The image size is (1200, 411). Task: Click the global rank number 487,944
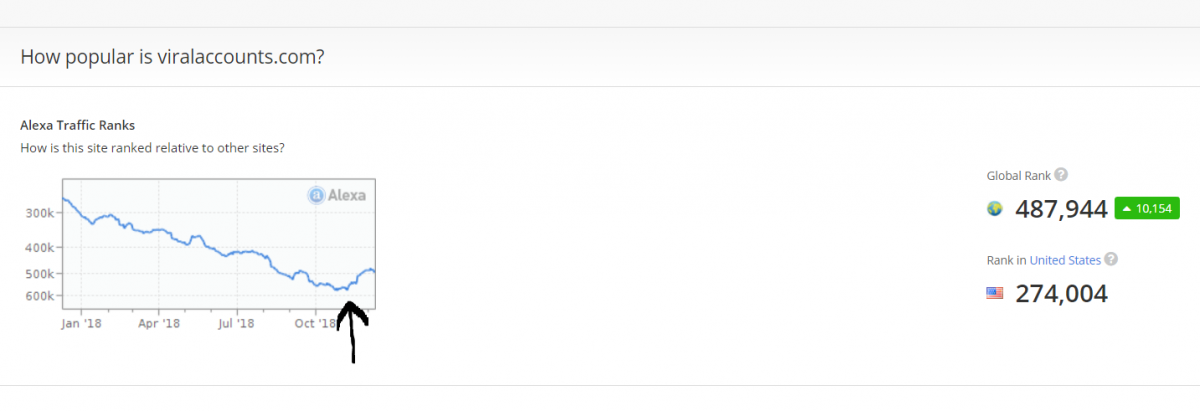1061,209
